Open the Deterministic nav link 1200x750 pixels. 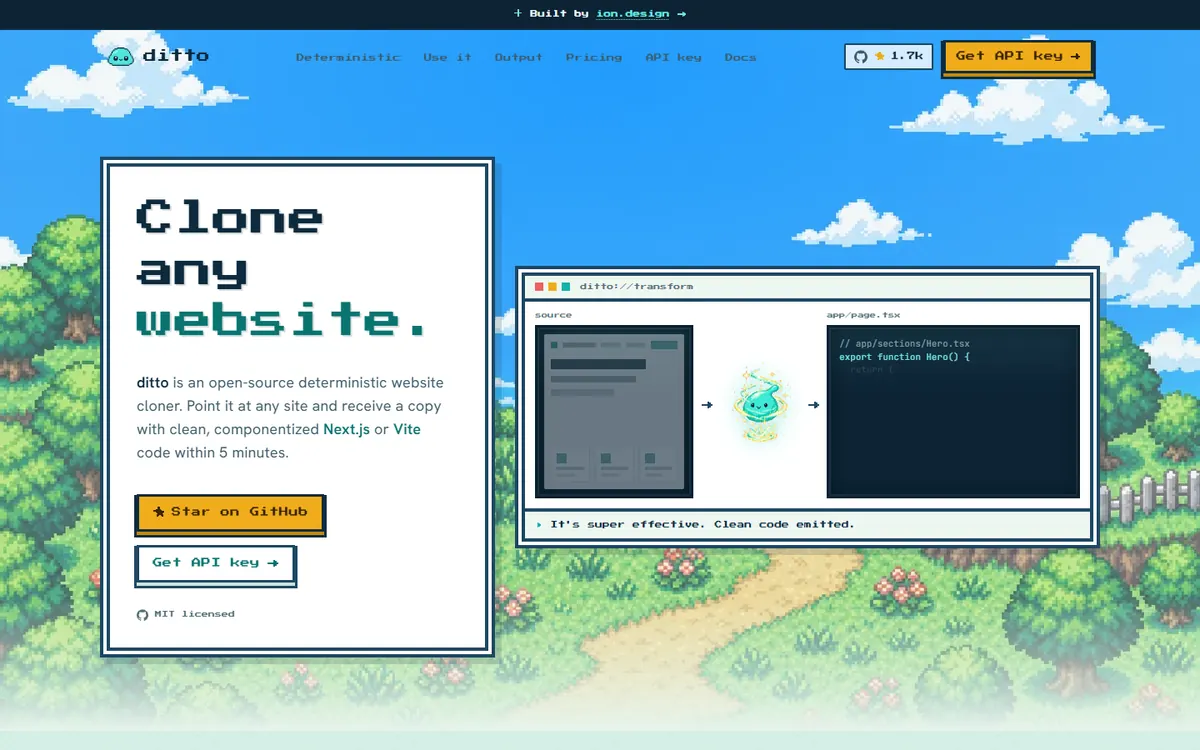(348, 57)
